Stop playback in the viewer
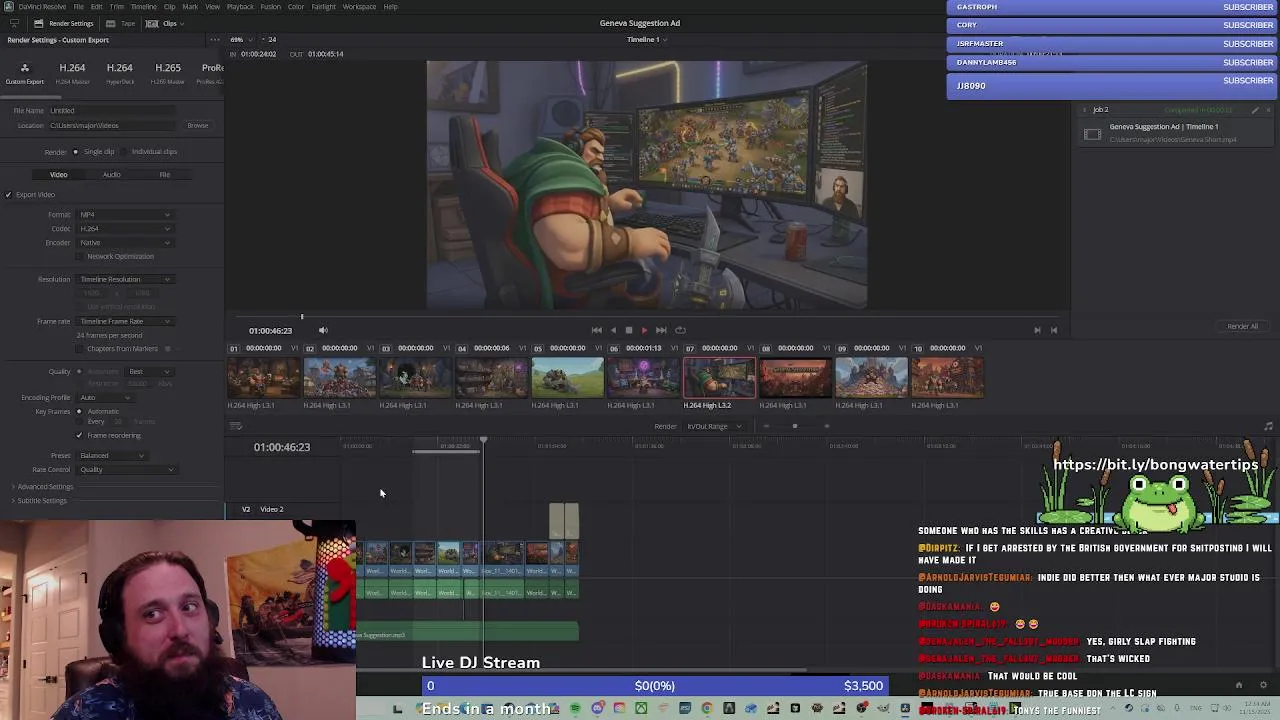 pos(629,330)
